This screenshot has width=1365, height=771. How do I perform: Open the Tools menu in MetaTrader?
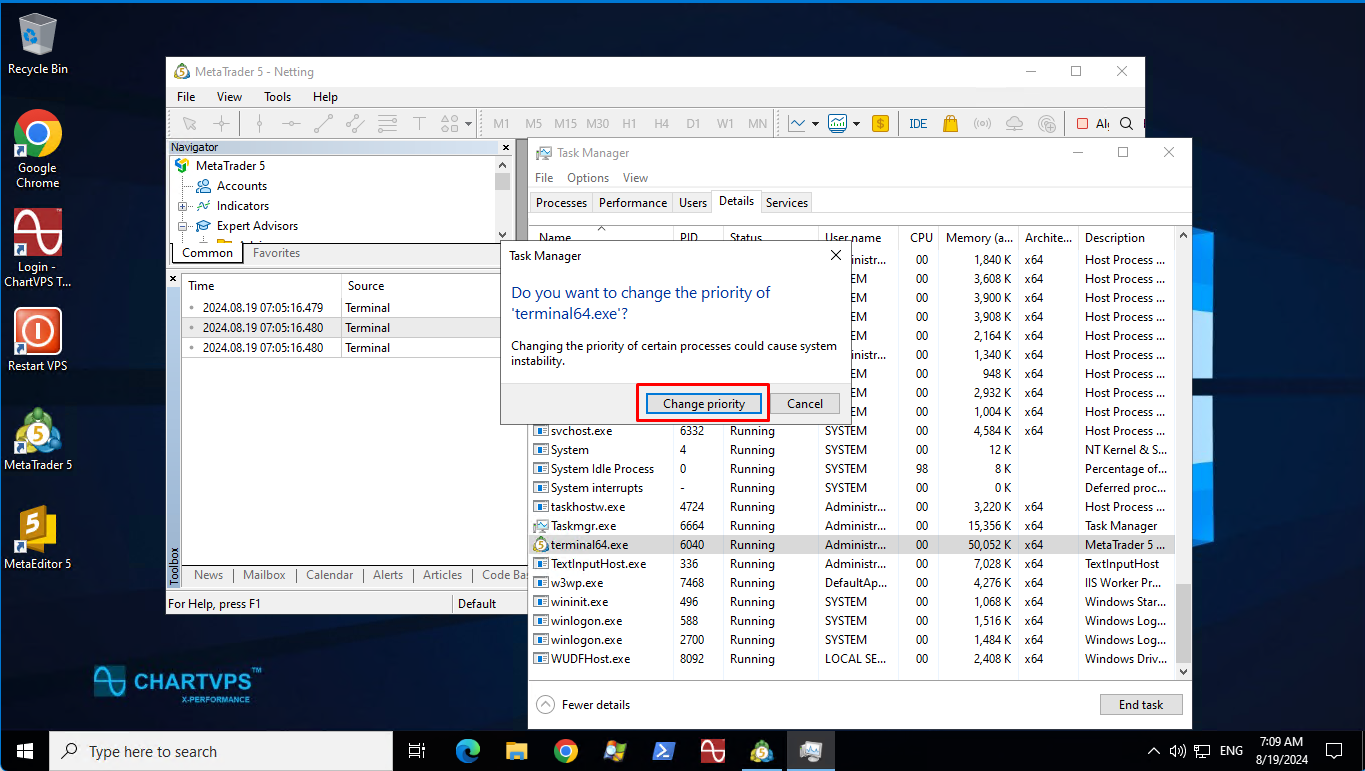tap(277, 97)
